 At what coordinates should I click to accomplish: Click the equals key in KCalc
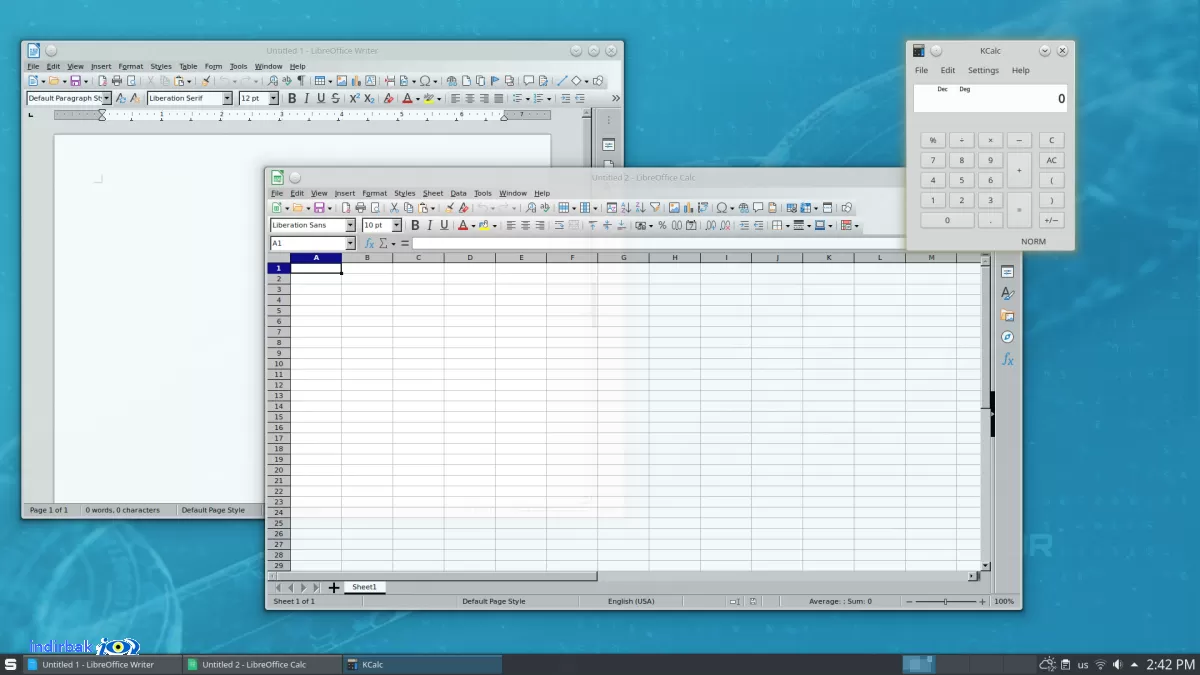coord(1019,210)
